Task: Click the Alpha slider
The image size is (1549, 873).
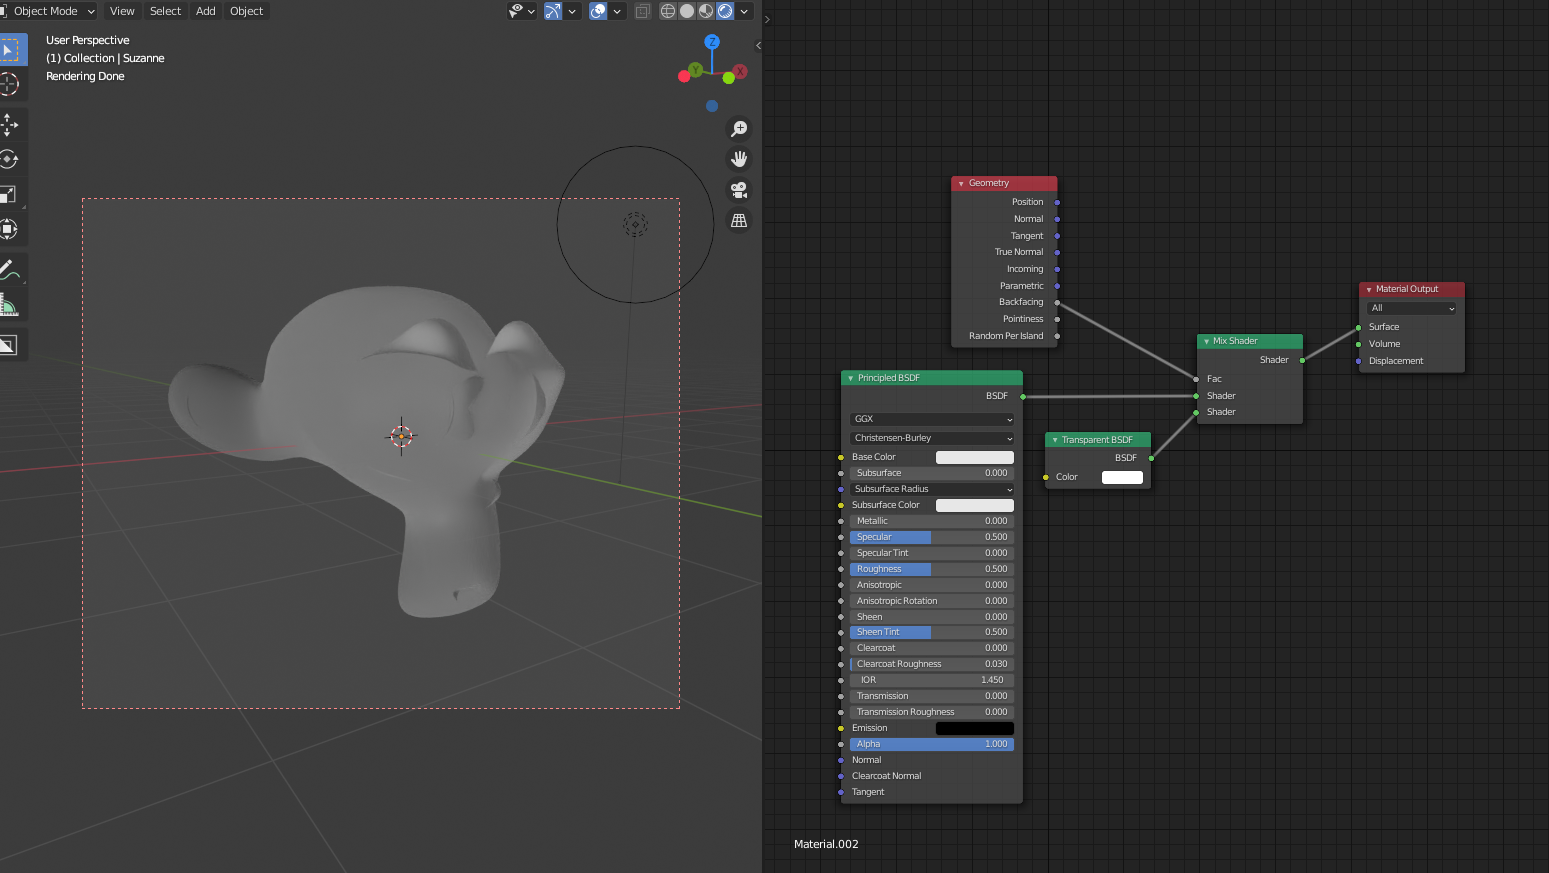Action: 932,744
